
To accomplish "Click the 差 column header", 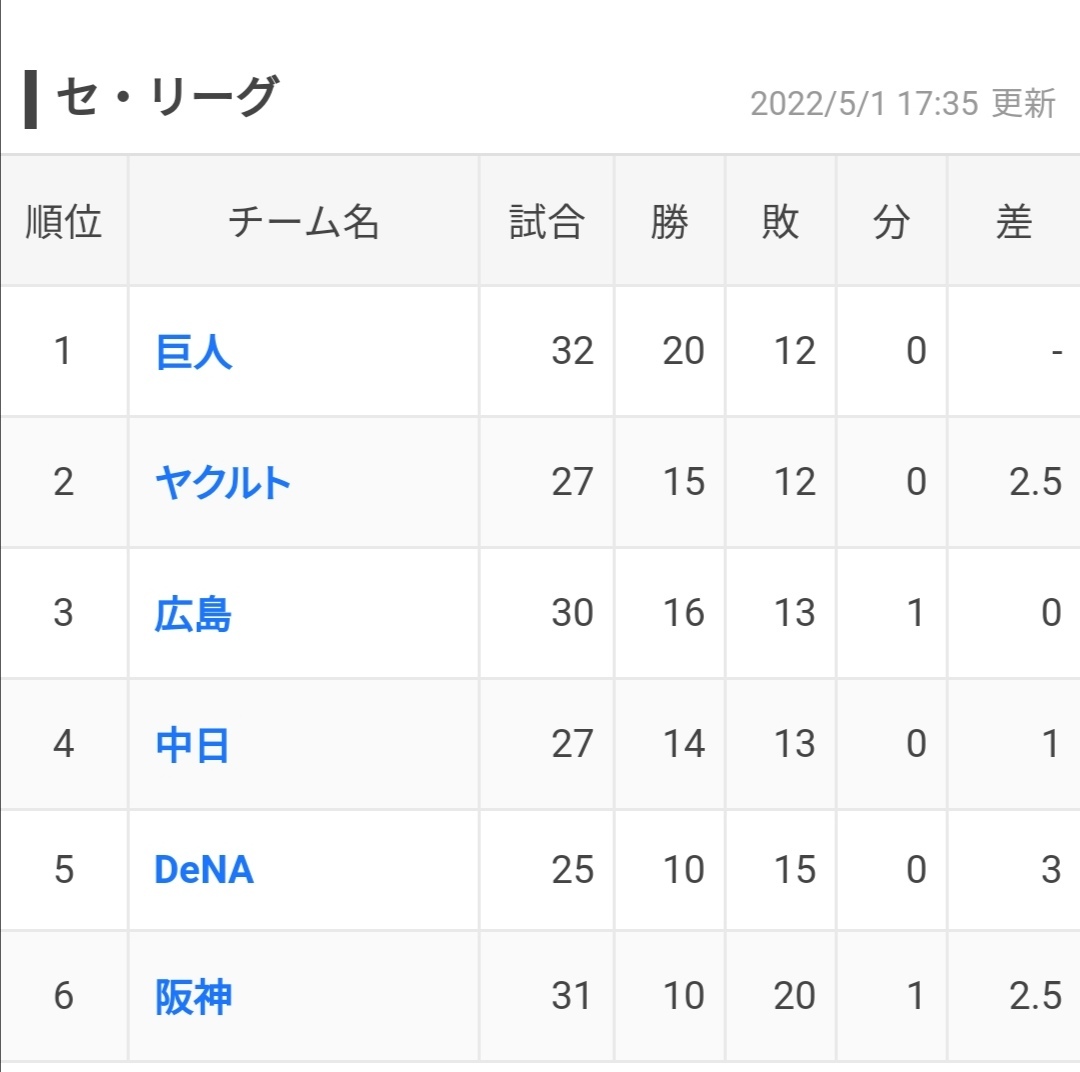I will [1013, 221].
